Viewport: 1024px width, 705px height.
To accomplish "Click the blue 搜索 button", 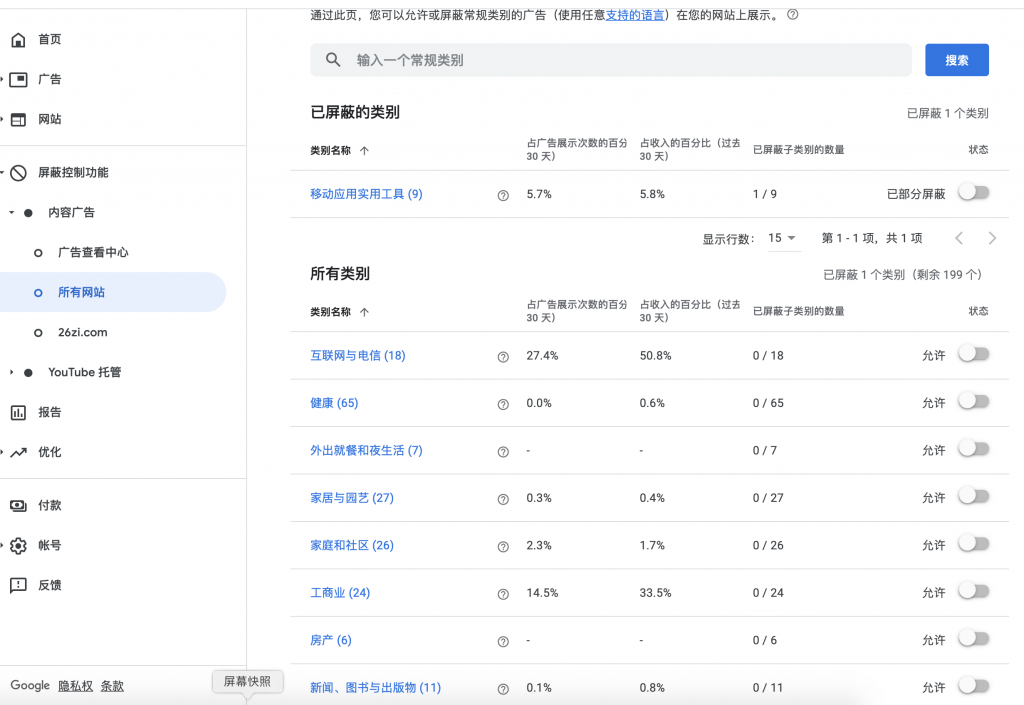I will [956, 60].
